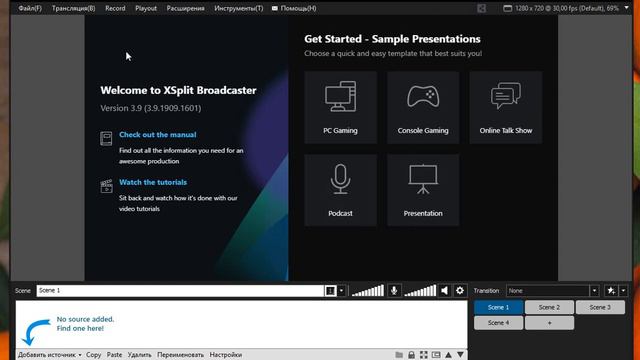Lock the source with padlock icon

[x=411, y=355]
